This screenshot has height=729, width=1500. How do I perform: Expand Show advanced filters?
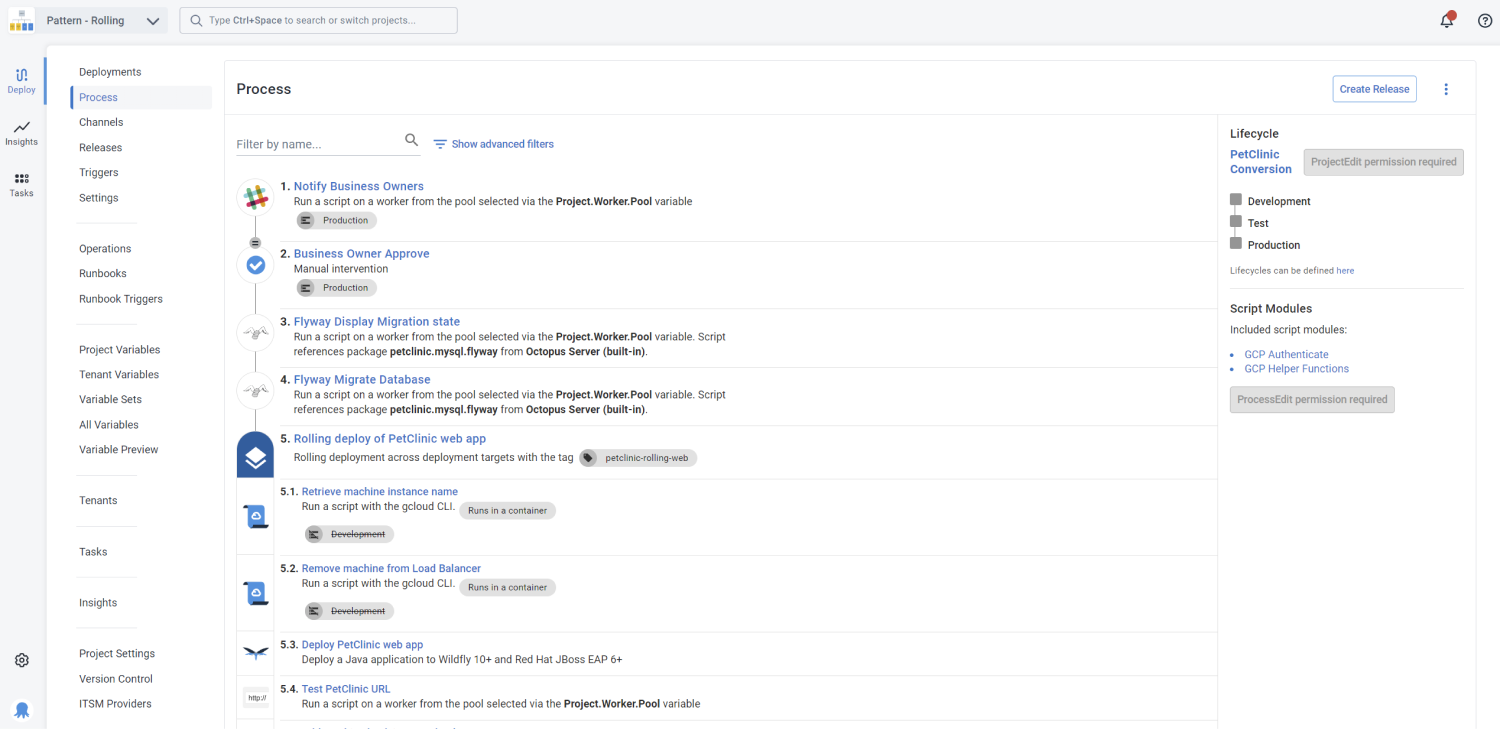(502, 144)
